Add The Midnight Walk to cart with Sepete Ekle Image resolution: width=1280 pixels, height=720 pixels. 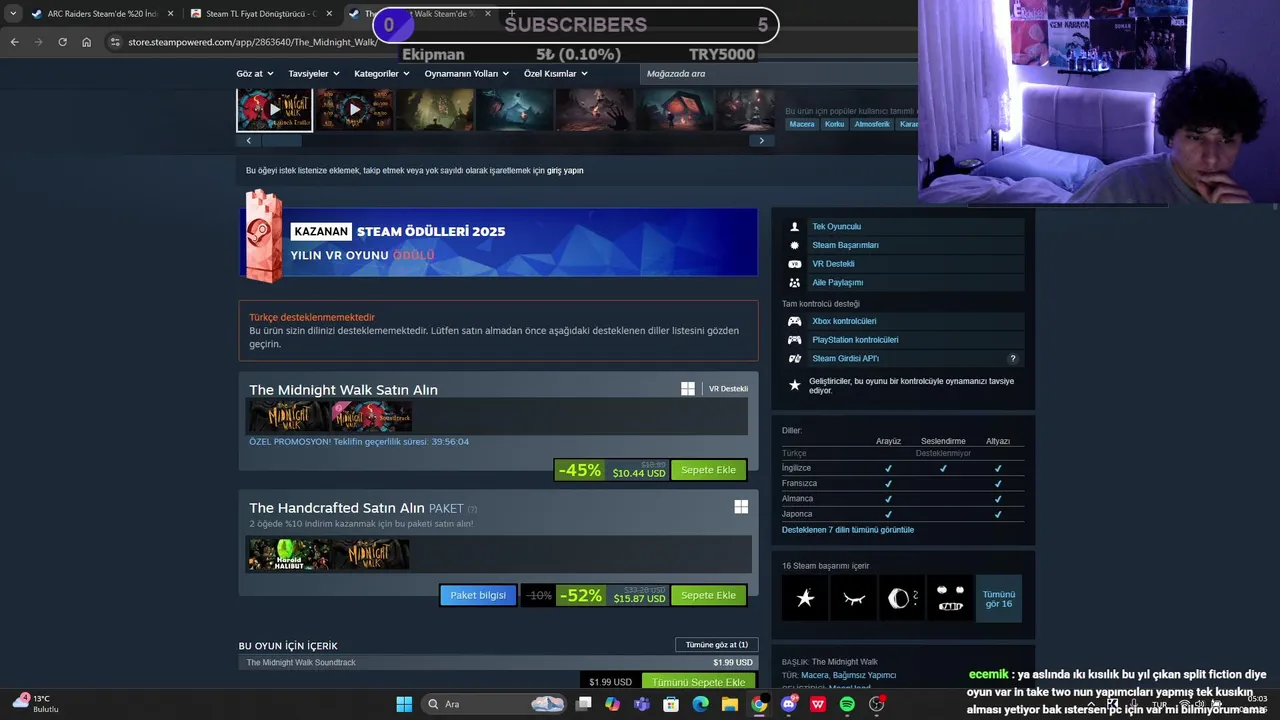click(708, 470)
